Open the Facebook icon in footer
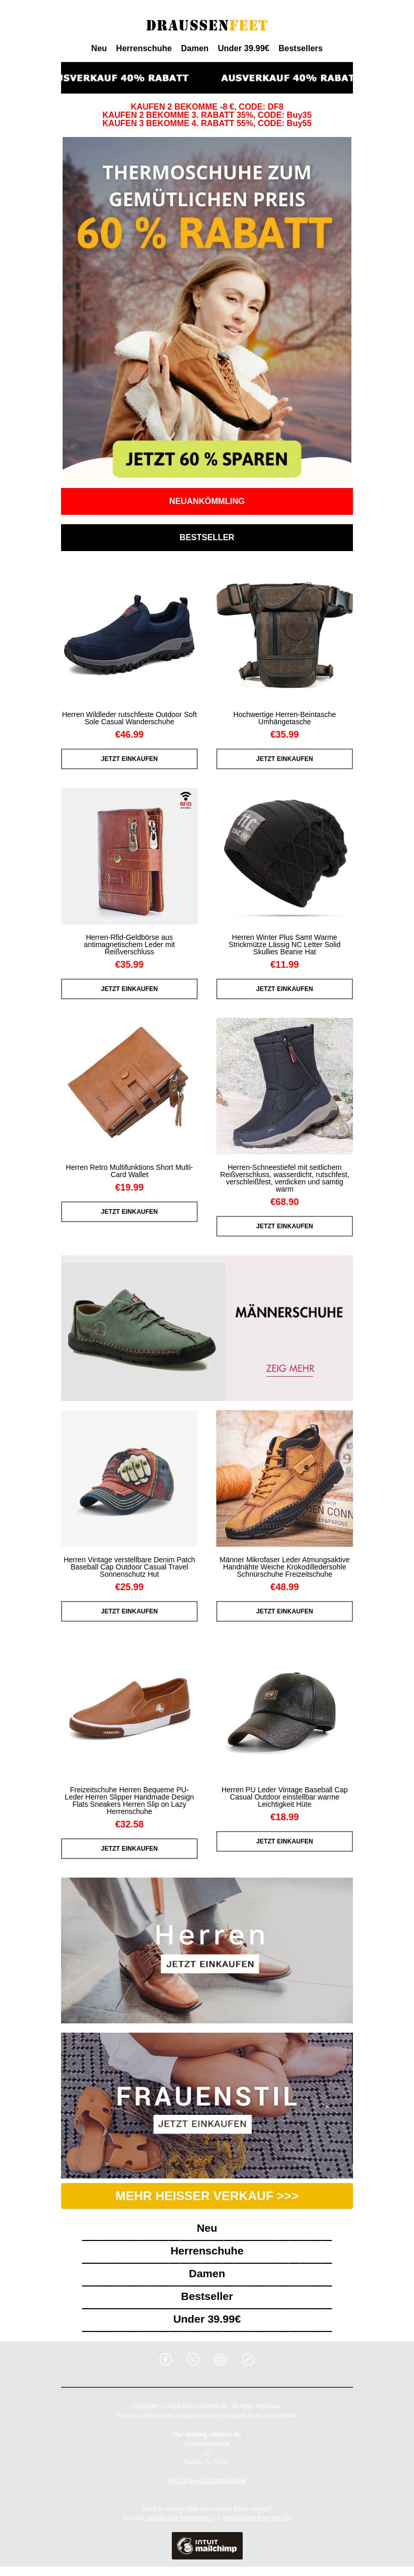This screenshot has height=2576, width=414. (166, 2359)
